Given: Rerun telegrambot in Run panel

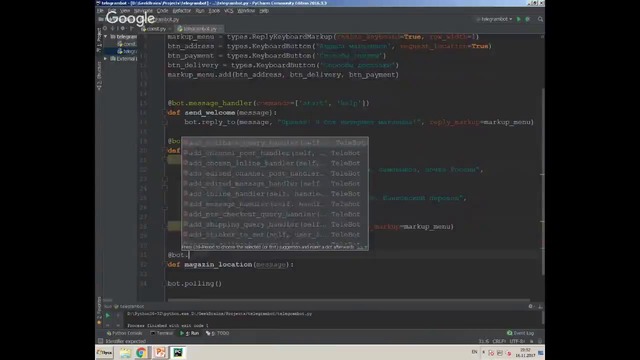Looking at the screenshot, I should 108,315.
